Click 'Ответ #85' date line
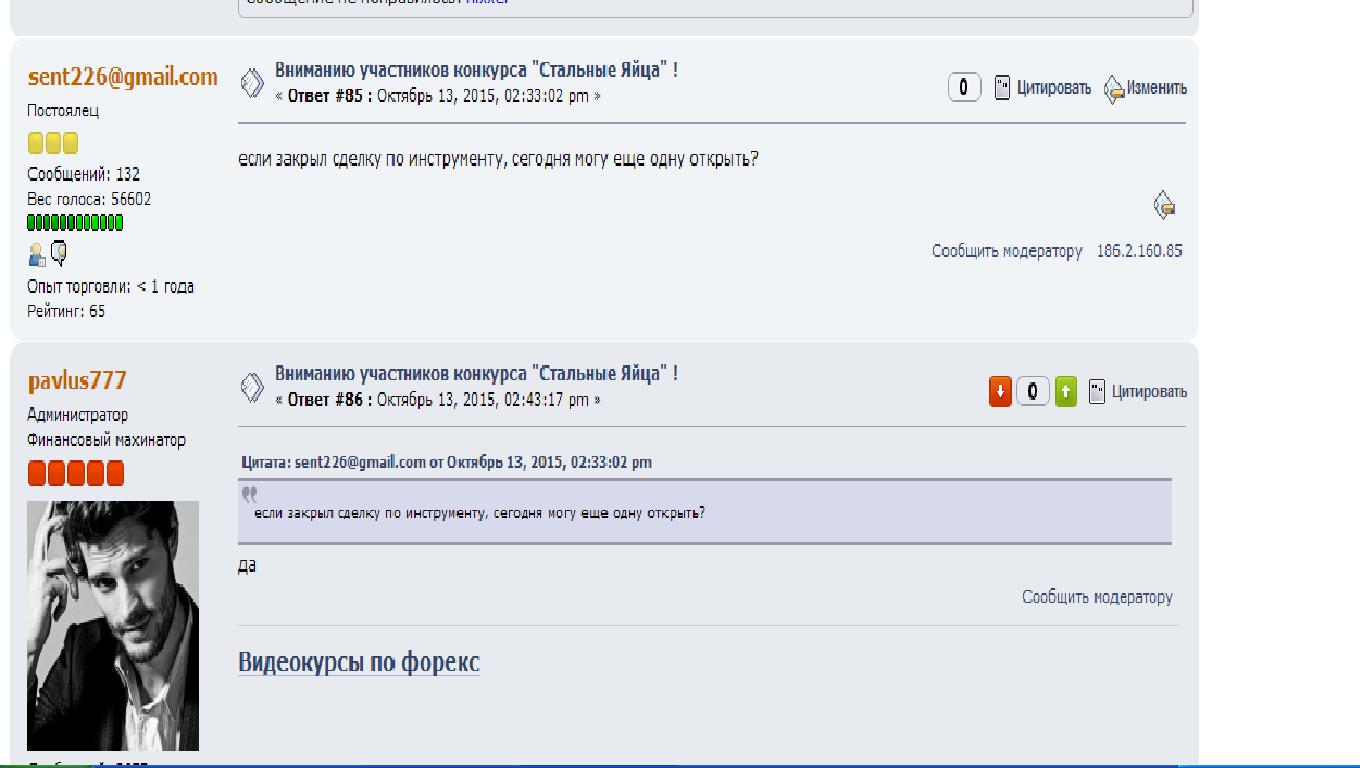Screen dimensions: 1360x768 click(438, 96)
